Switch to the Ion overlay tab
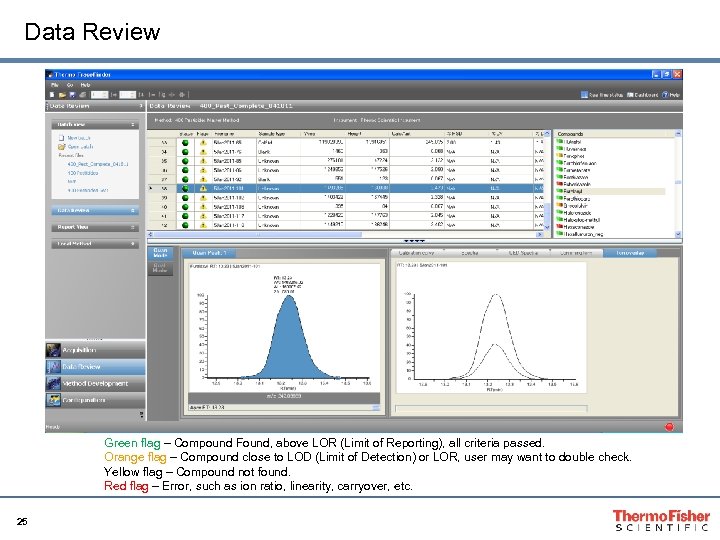This screenshot has height=540, width=720. coord(630,253)
